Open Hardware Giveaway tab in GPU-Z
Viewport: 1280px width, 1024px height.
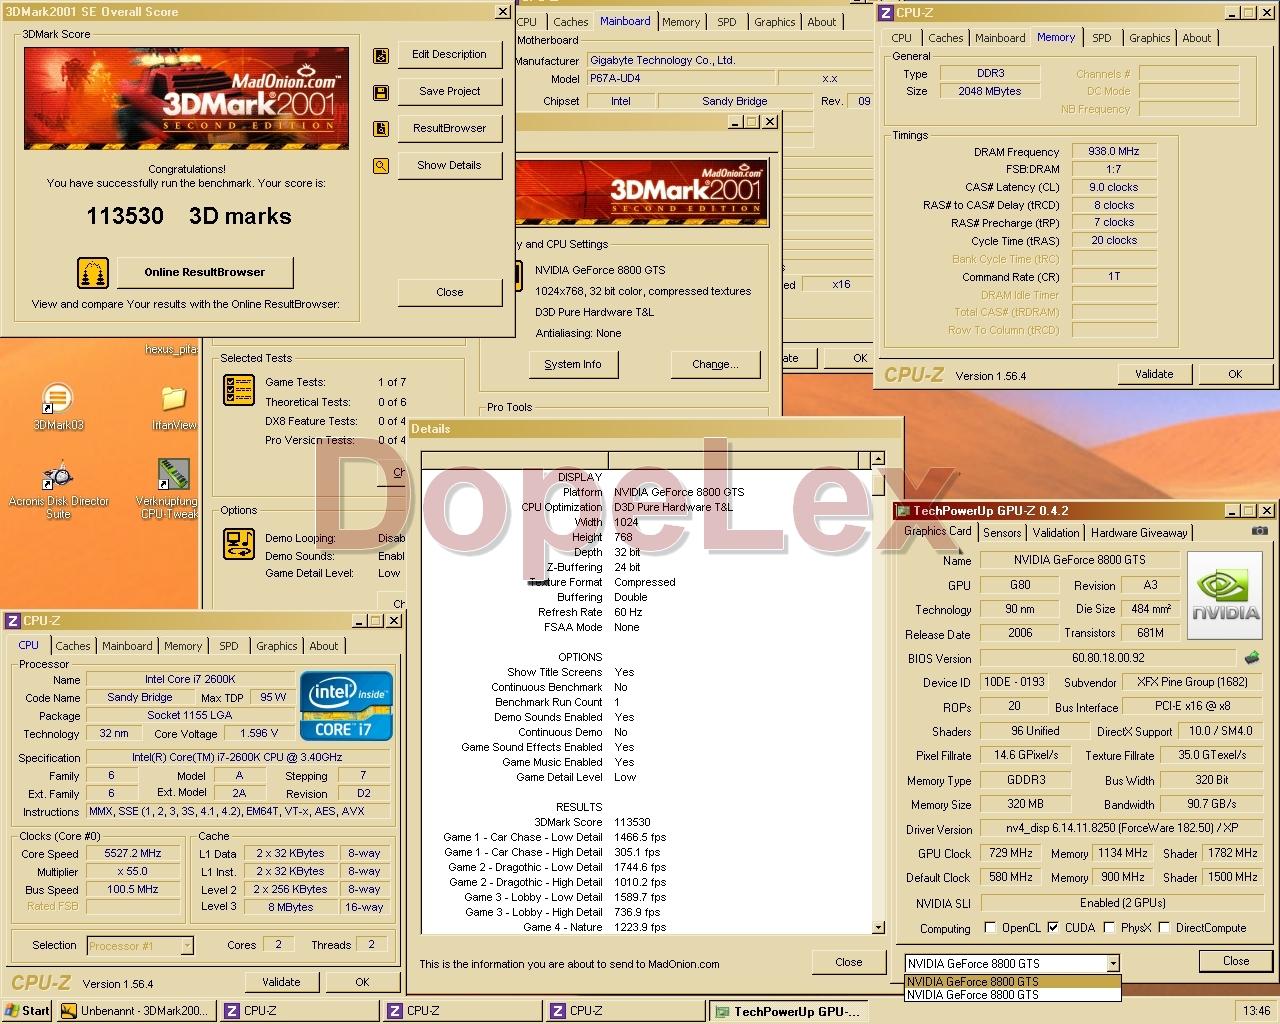(1139, 533)
